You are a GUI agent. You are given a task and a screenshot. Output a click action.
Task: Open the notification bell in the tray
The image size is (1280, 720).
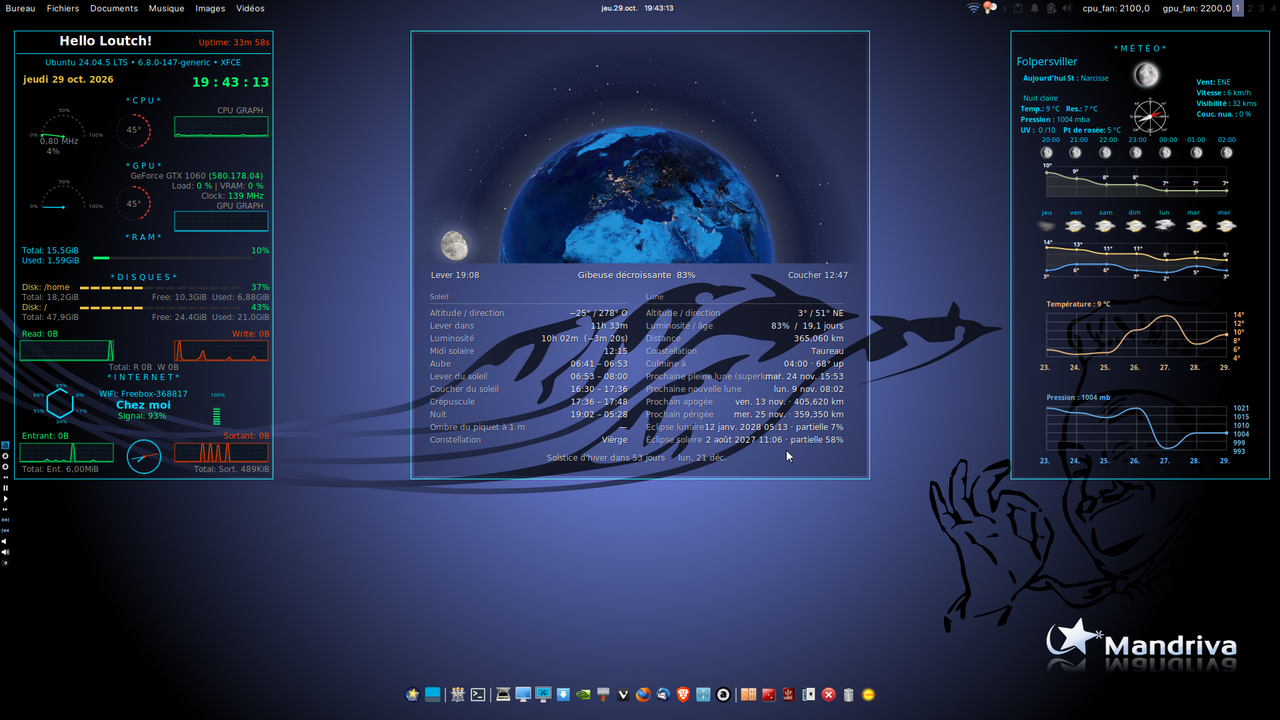(x=1035, y=8)
